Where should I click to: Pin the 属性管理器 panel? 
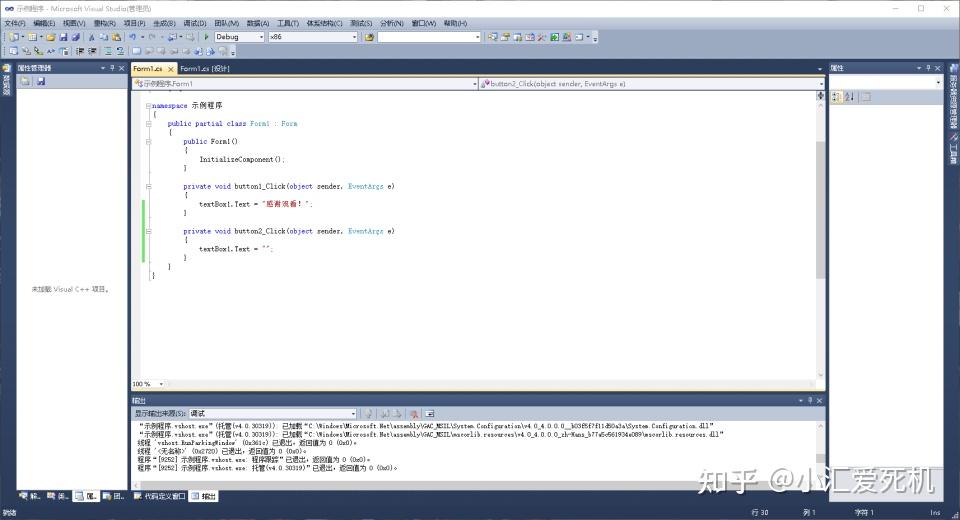coord(112,68)
